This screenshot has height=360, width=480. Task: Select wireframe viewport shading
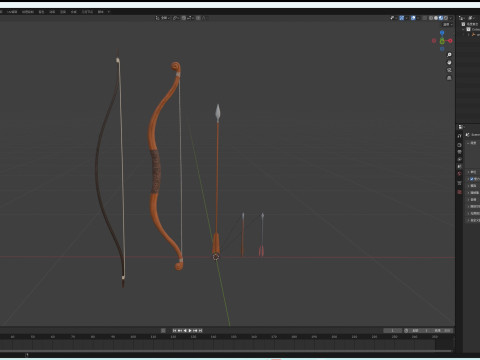(431, 18)
